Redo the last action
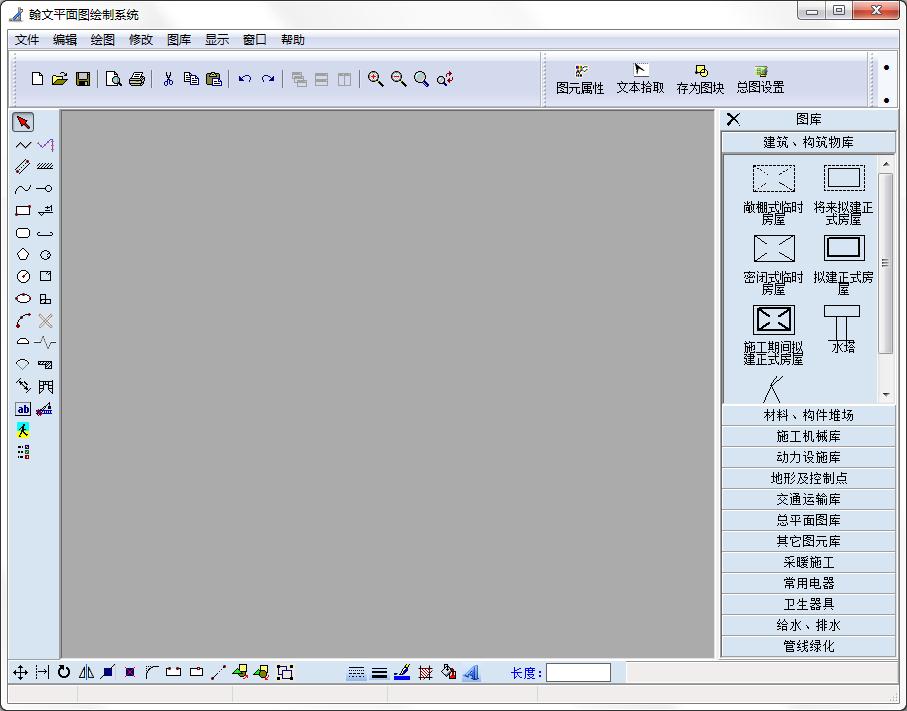This screenshot has width=907, height=711. (x=268, y=79)
